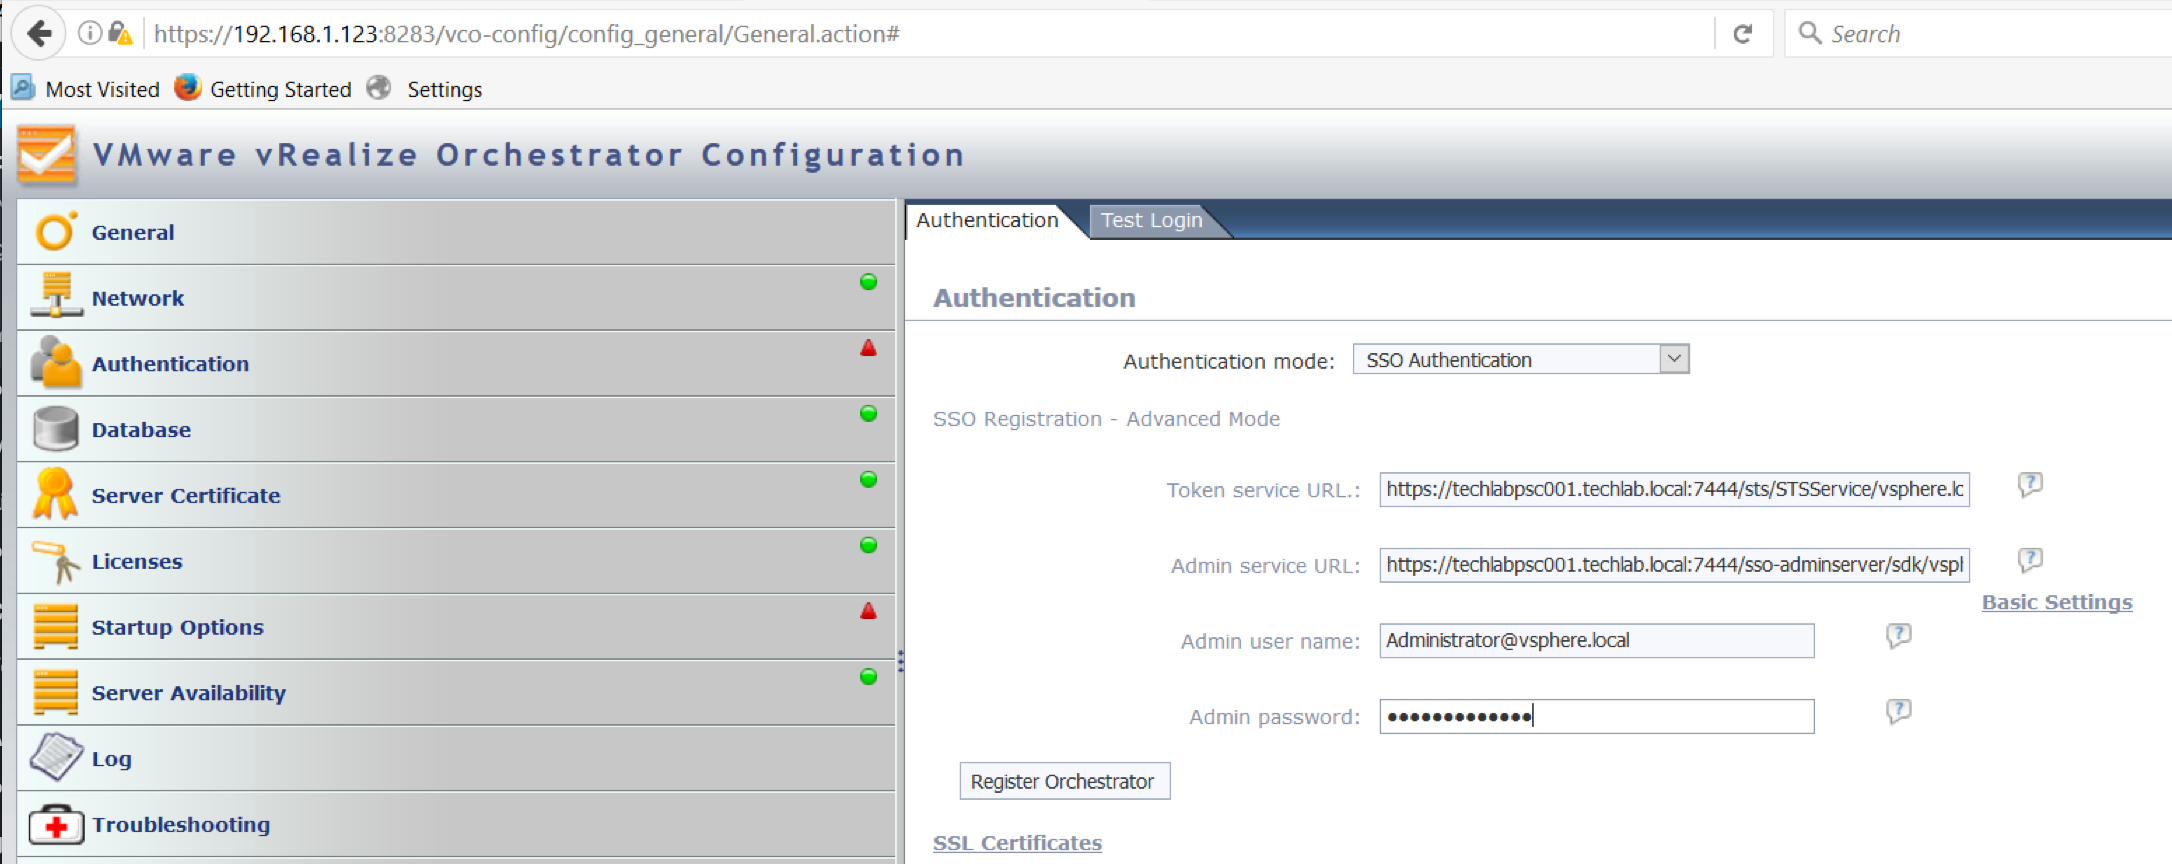Click the Log notepad icon
The image size is (2172, 864).
point(56,757)
